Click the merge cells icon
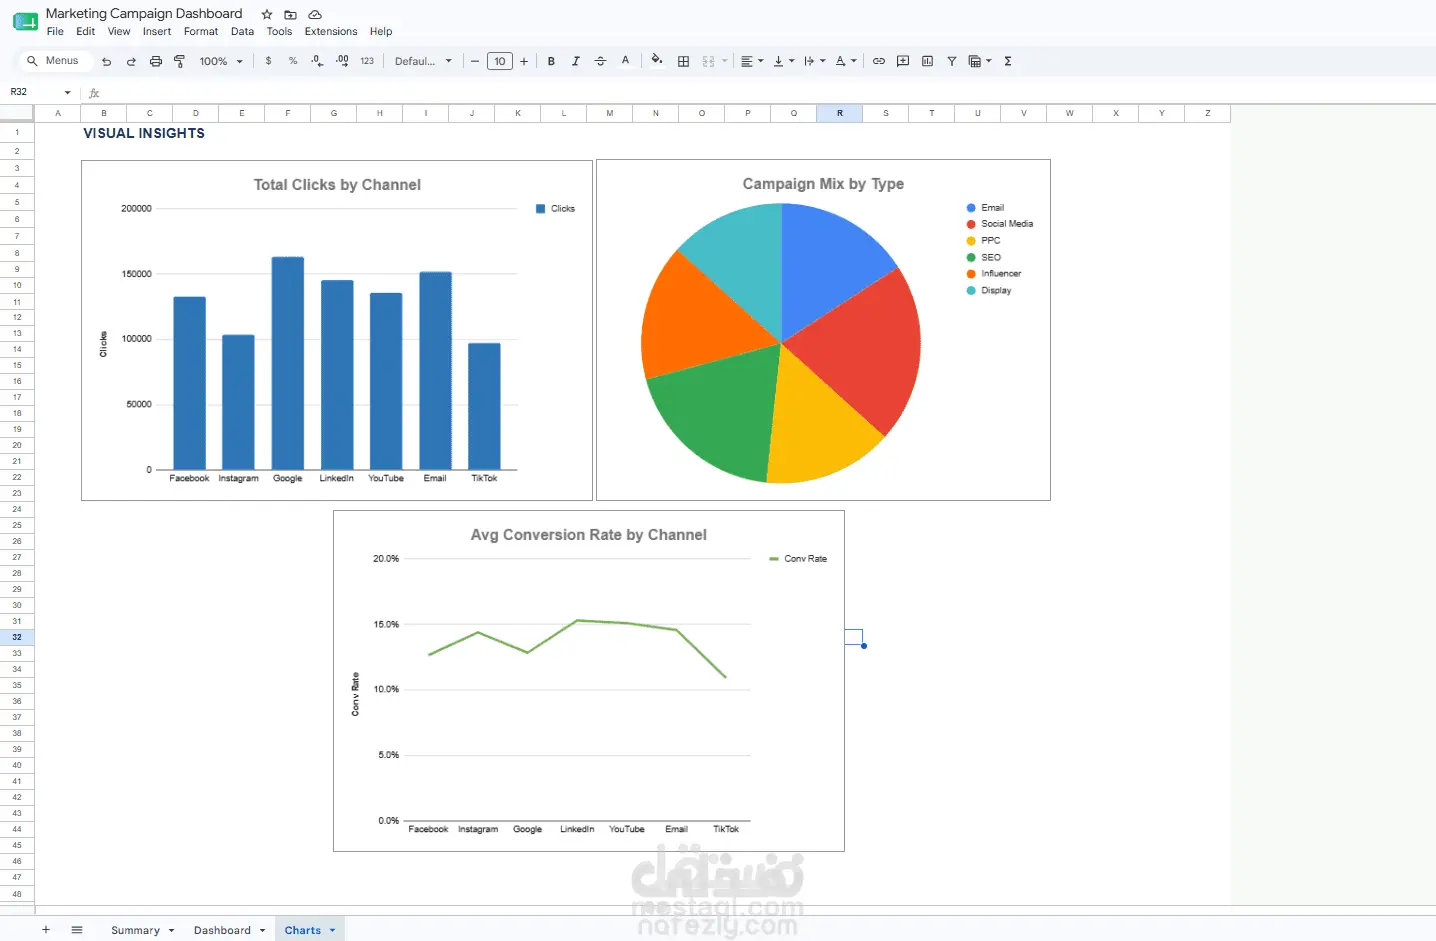Image resolution: width=1436 pixels, height=941 pixels. [x=709, y=62]
